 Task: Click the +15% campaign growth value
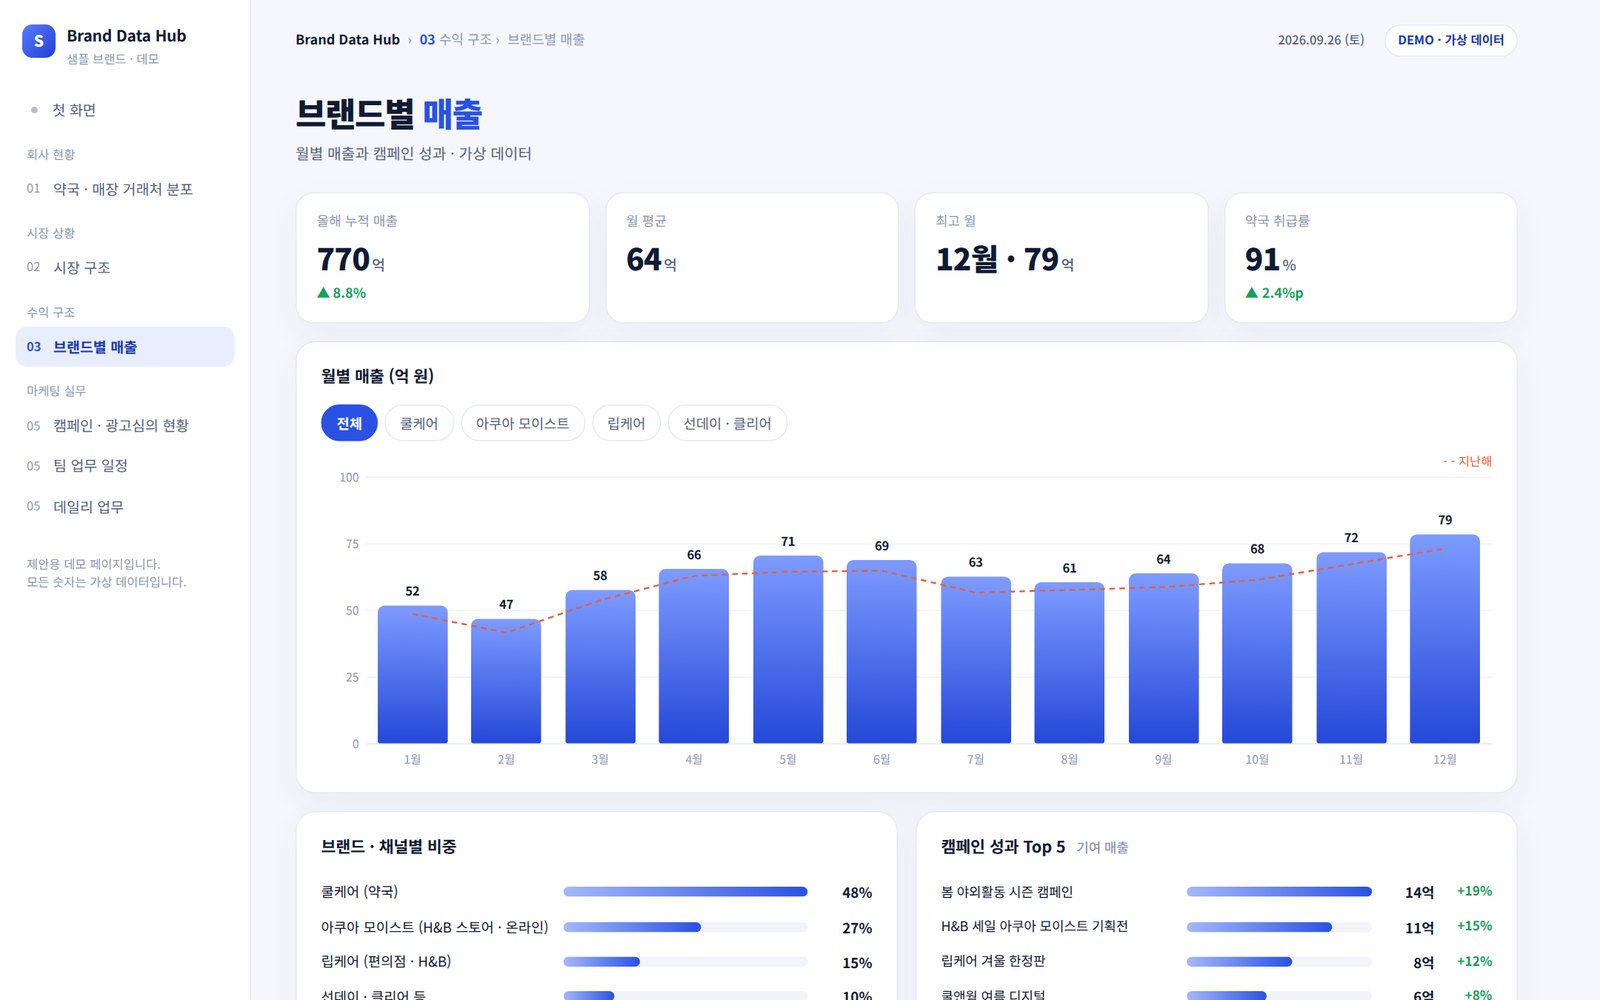(1474, 926)
